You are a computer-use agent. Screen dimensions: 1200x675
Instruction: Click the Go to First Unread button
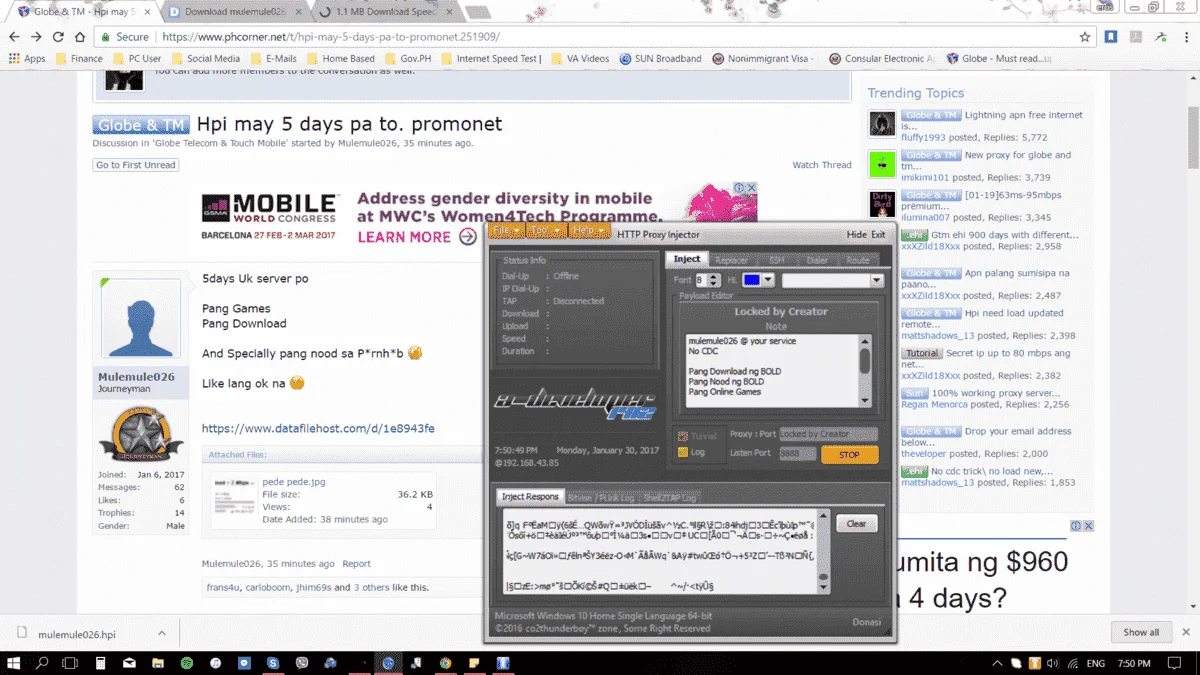(136, 165)
